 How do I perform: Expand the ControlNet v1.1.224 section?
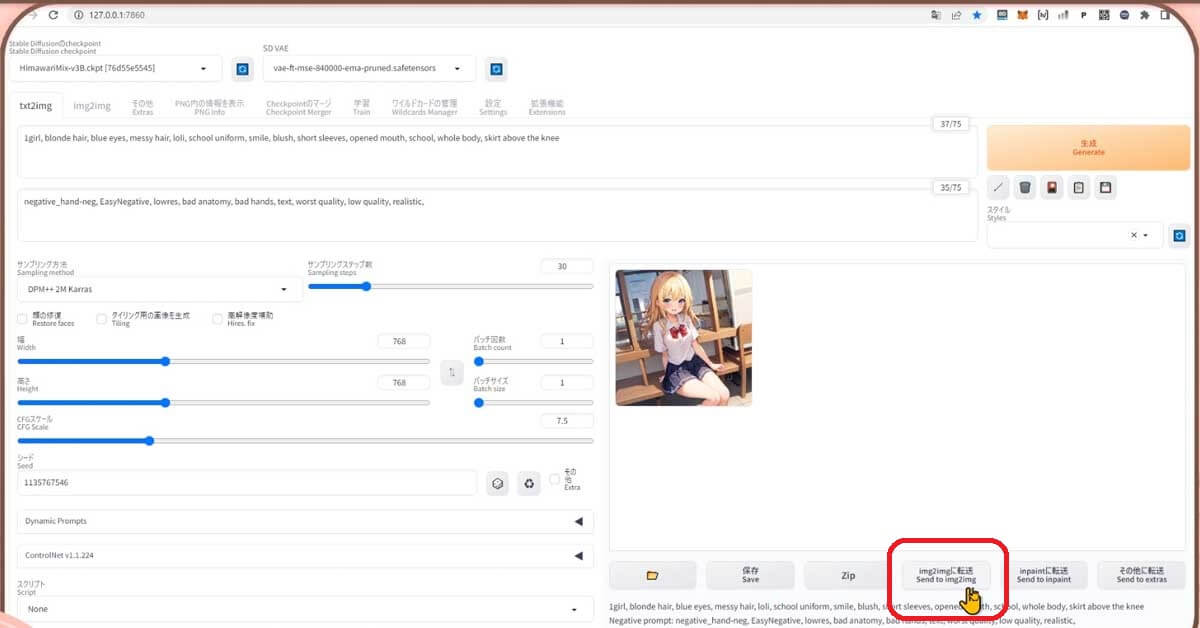click(x=300, y=555)
